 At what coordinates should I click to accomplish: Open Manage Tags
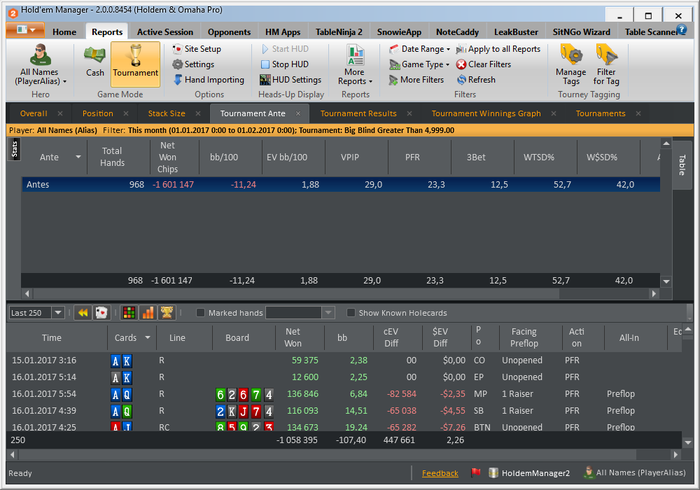point(571,65)
